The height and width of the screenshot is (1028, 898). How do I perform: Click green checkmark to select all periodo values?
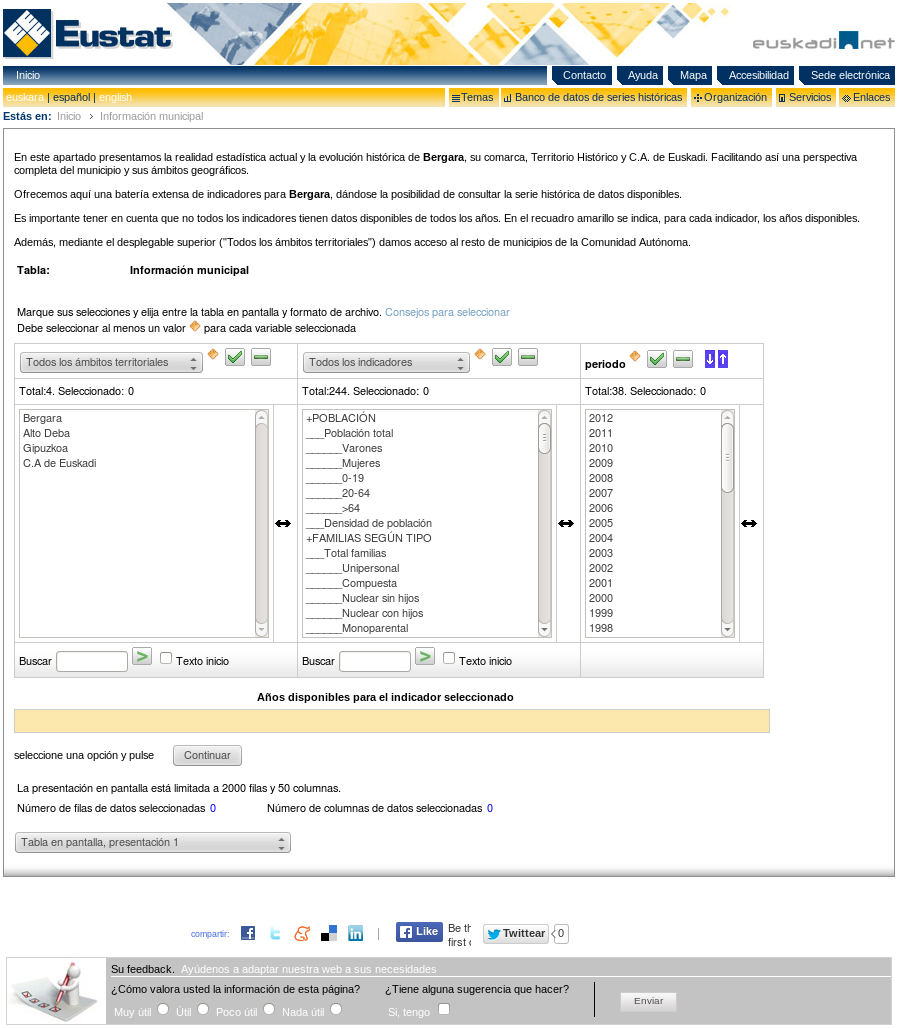pyautogui.click(x=657, y=359)
